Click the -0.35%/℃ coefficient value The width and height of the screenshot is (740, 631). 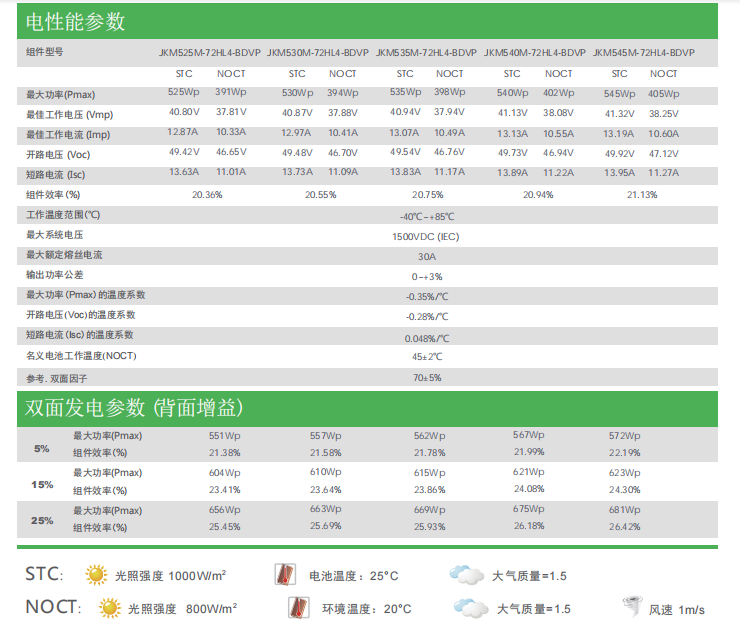[427, 297]
